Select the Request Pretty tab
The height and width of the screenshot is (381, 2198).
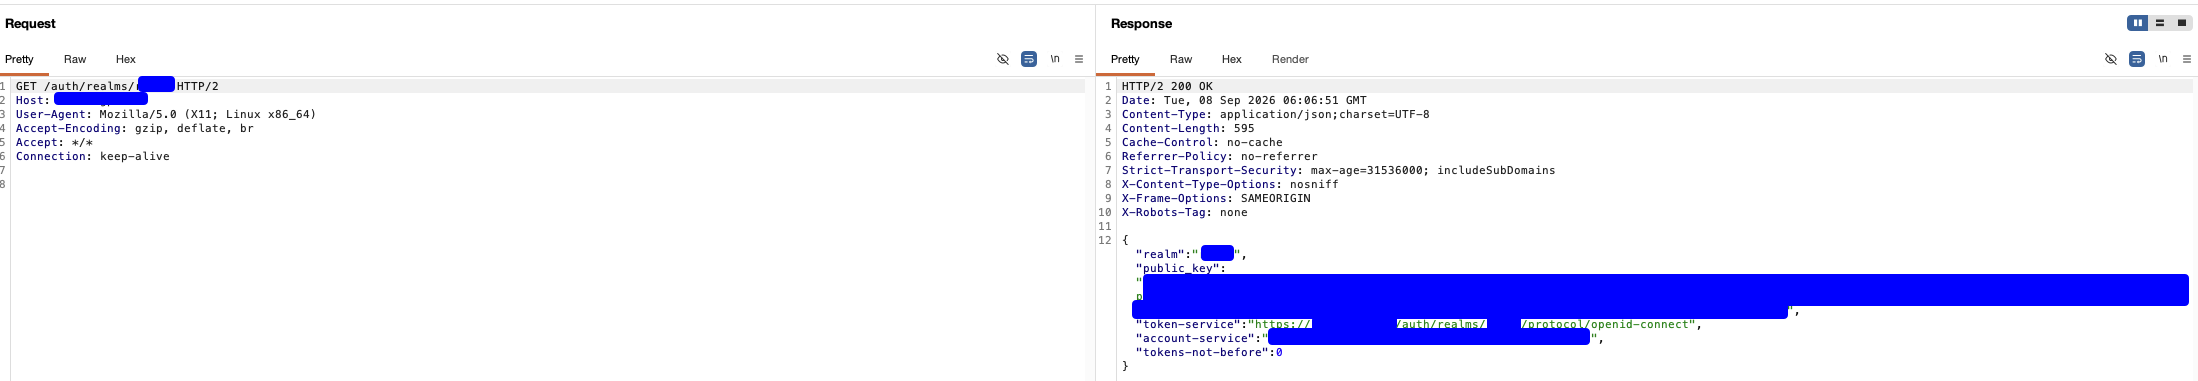click(x=19, y=59)
